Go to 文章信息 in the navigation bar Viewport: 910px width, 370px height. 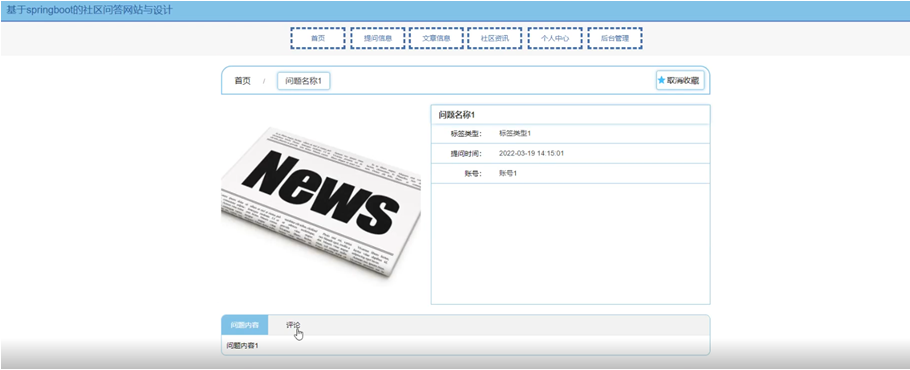pos(436,38)
